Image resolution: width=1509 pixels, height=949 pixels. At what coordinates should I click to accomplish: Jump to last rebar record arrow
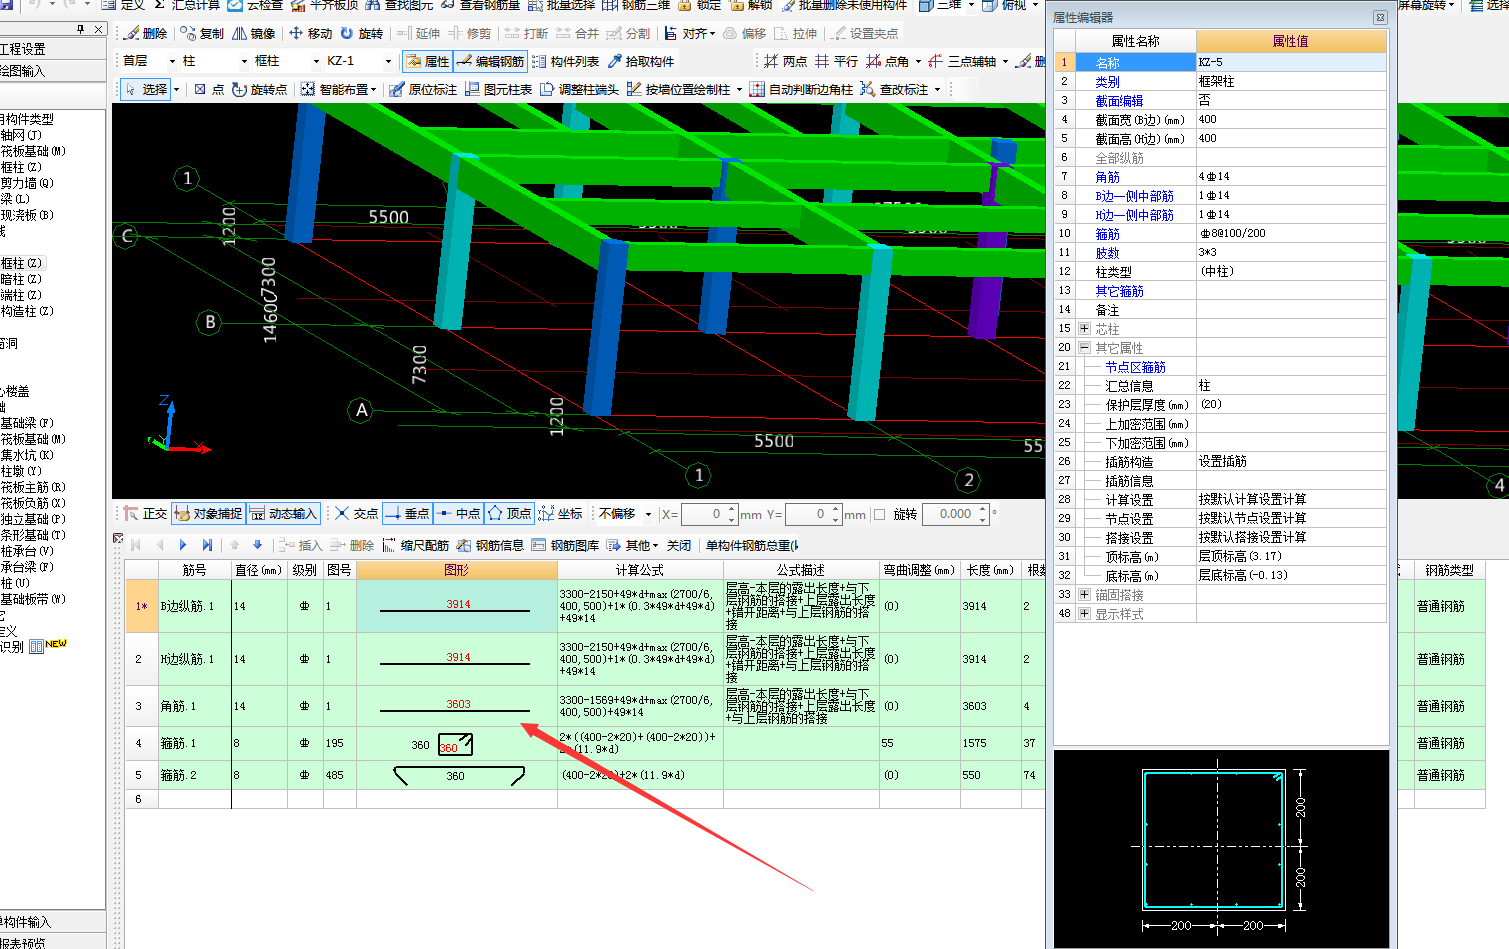click(x=207, y=545)
